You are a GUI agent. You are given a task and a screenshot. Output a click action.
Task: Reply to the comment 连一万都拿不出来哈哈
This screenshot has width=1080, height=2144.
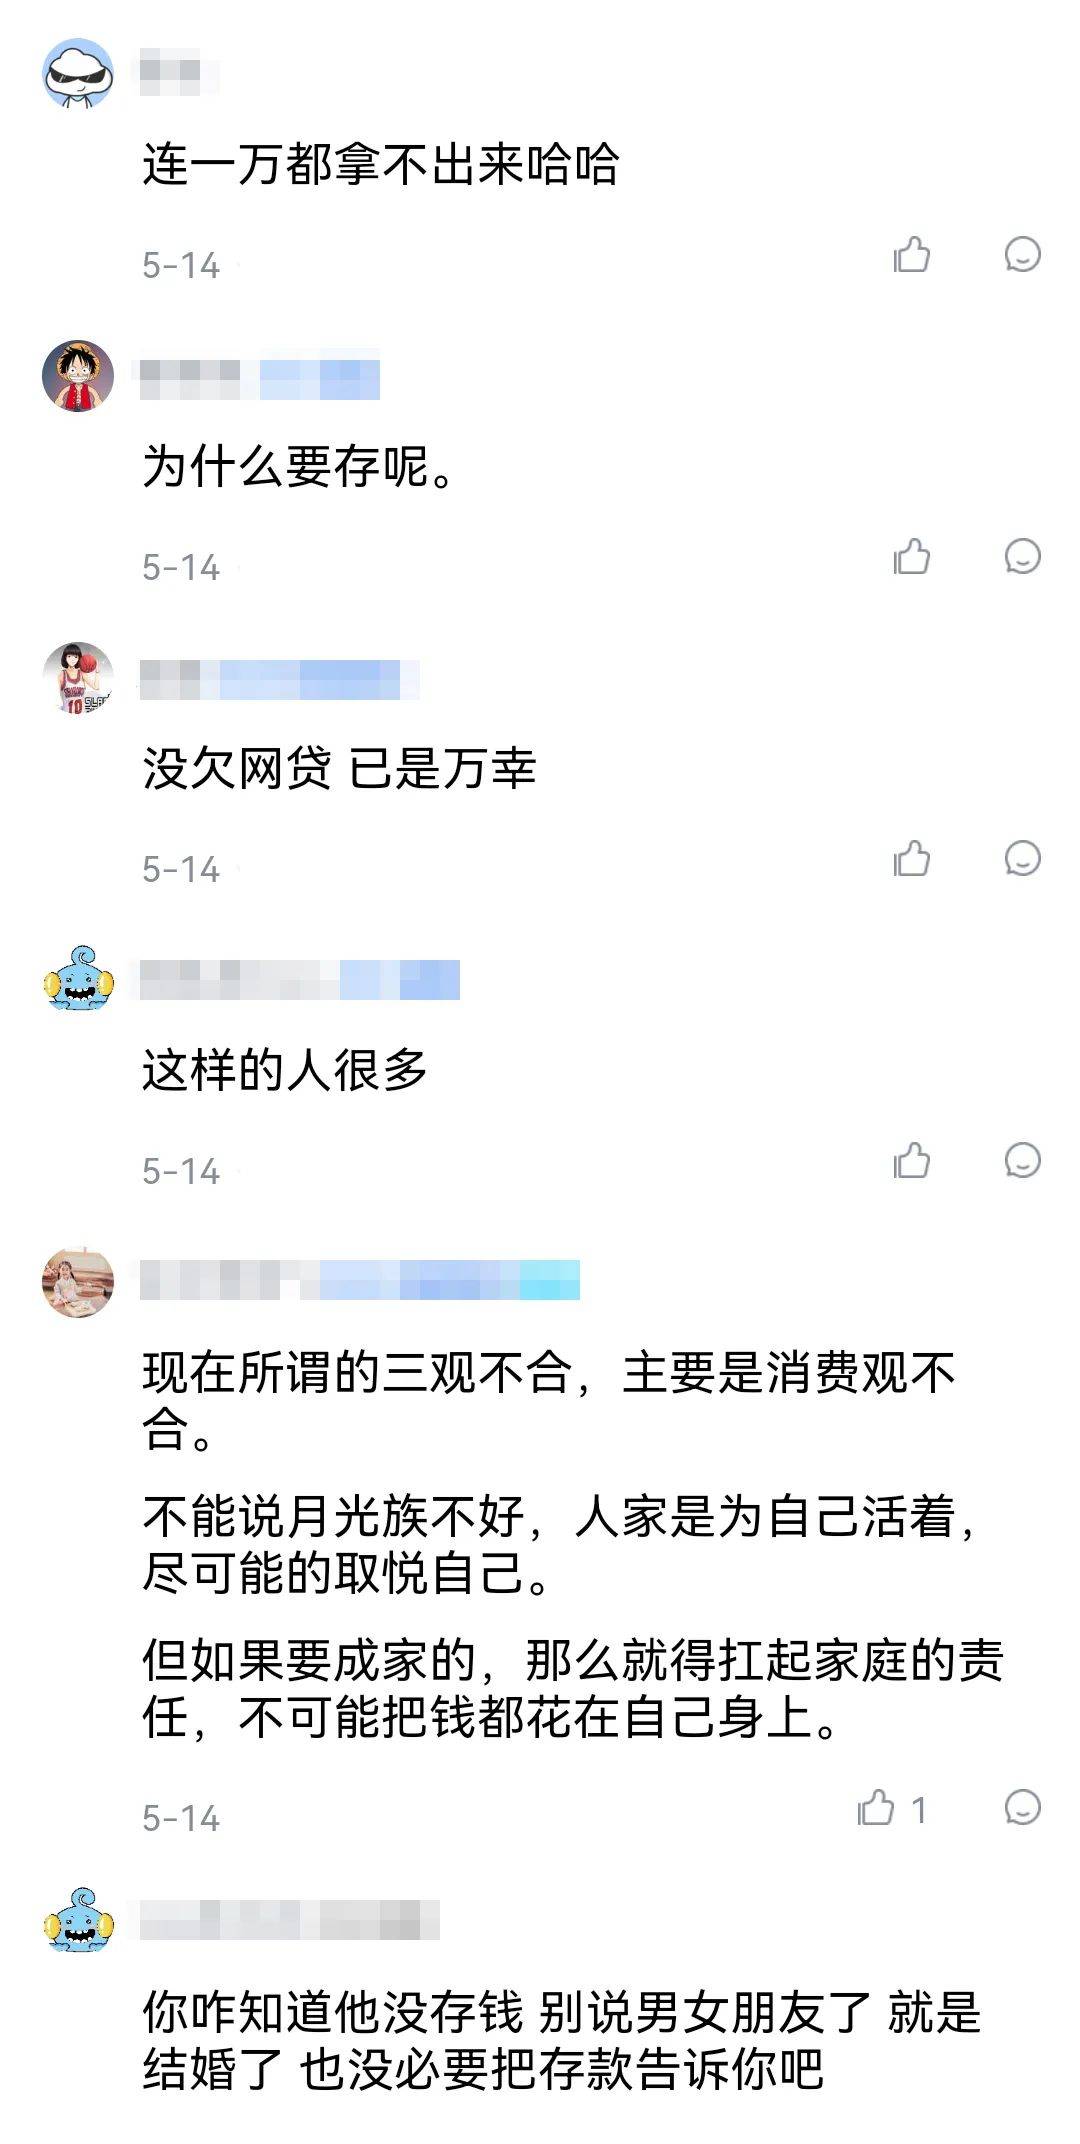pos(1023,255)
